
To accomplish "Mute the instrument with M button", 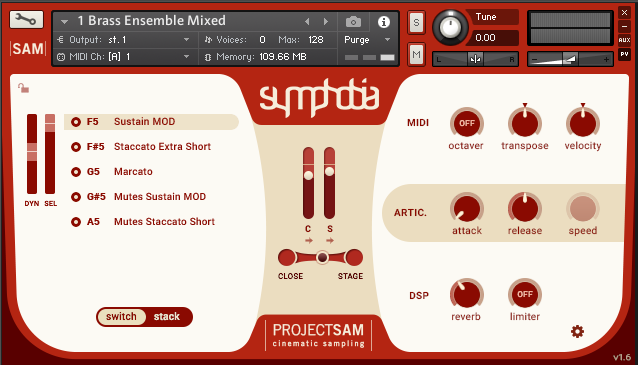I will 416,54.
